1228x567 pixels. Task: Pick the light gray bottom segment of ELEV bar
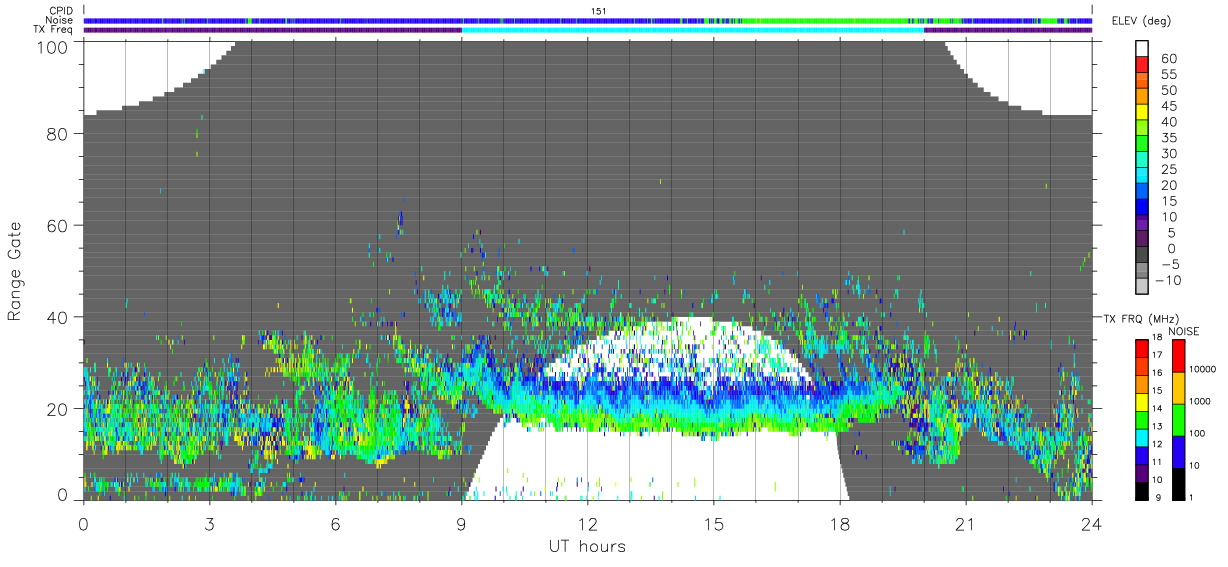pyautogui.click(x=1142, y=287)
